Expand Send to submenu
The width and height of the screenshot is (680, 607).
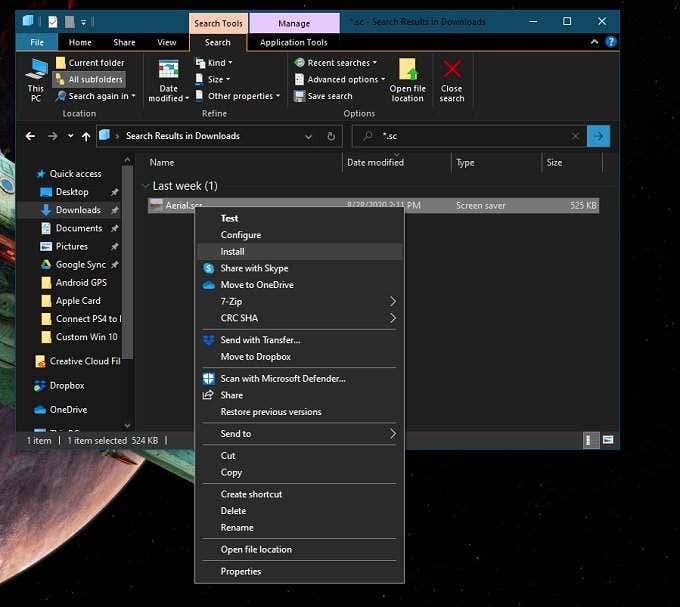click(x=299, y=434)
